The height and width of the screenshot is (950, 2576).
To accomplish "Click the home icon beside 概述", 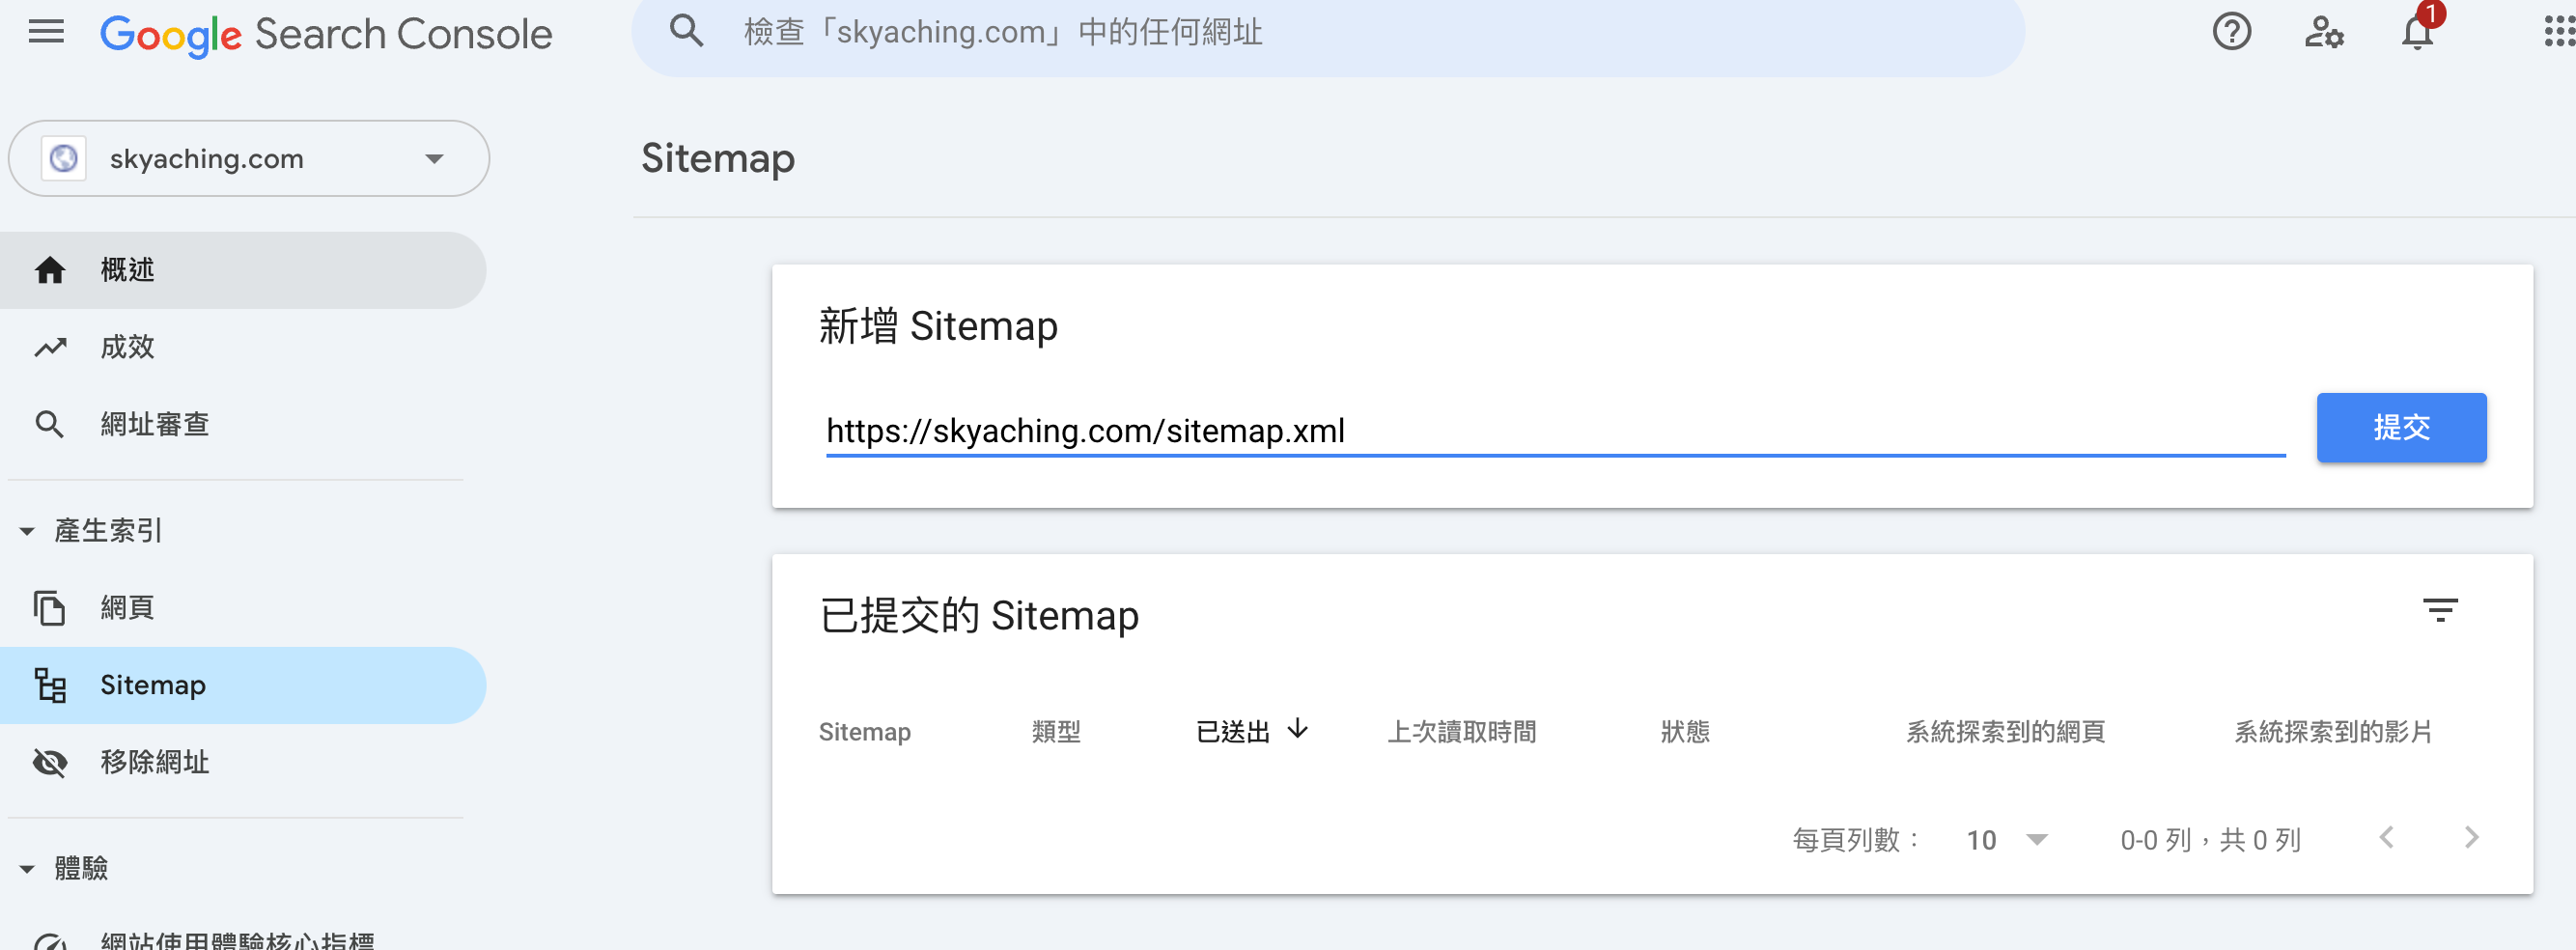I will click(50, 270).
